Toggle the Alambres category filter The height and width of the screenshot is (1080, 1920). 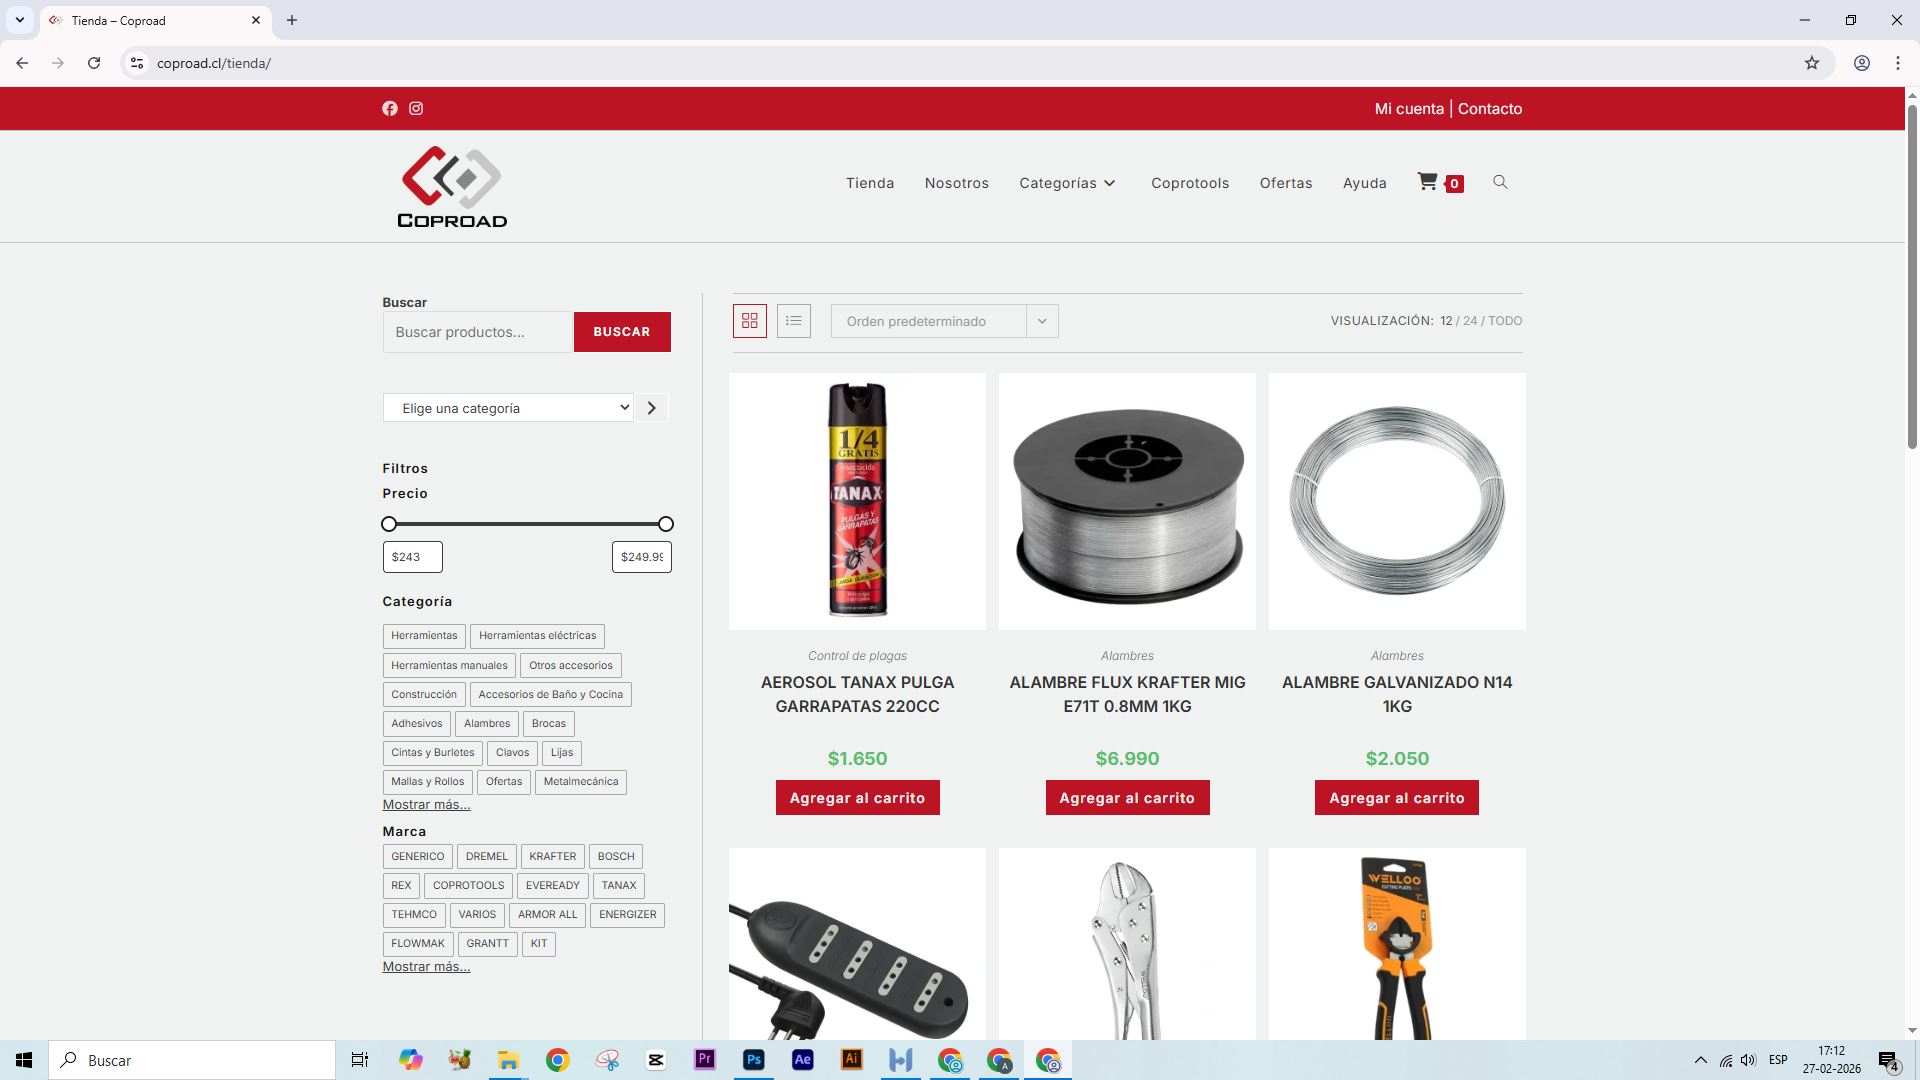pos(487,724)
